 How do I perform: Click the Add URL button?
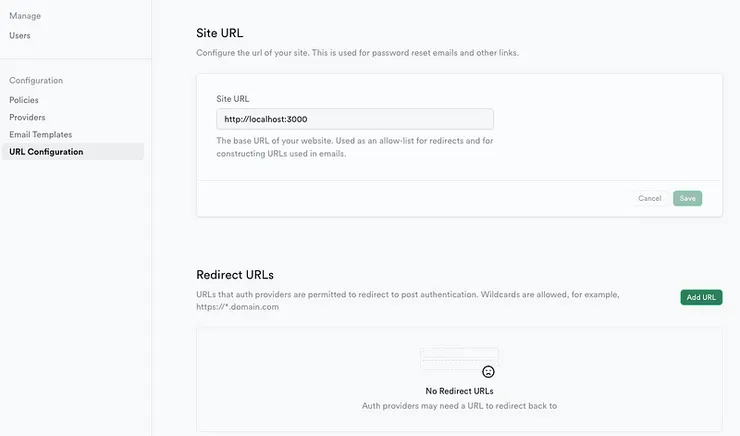click(701, 297)
